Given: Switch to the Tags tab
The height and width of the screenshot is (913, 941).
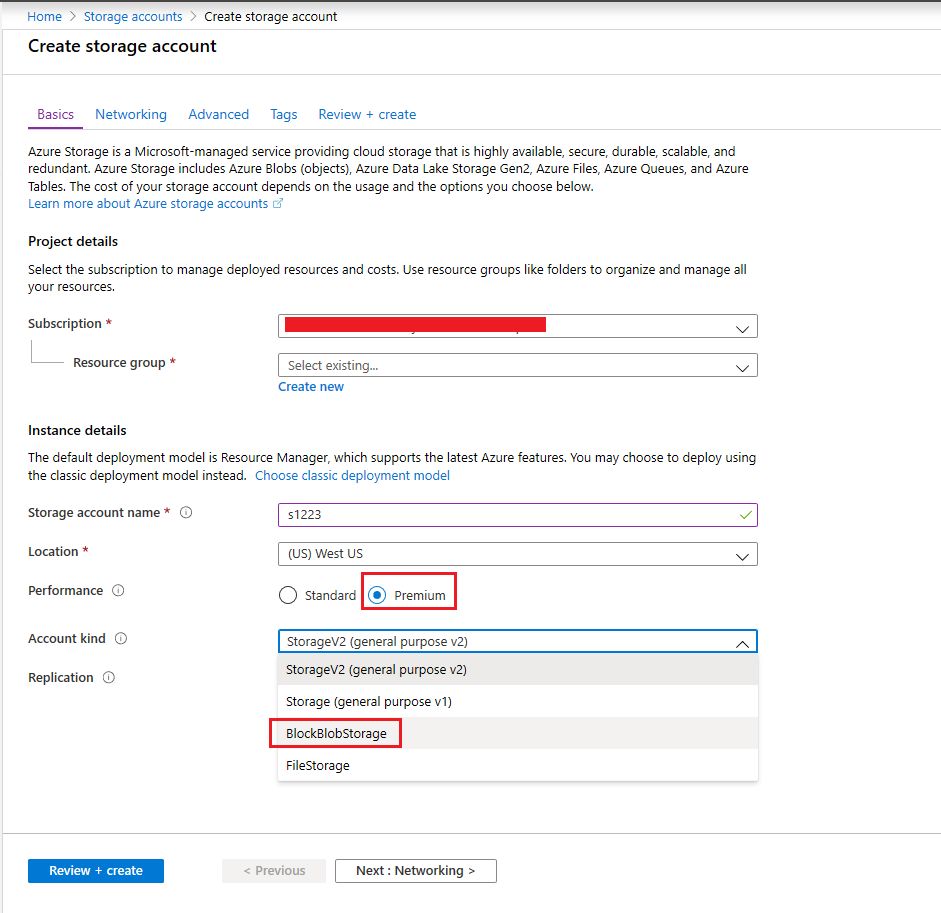Looking at the screenshot, I should 283,115.
